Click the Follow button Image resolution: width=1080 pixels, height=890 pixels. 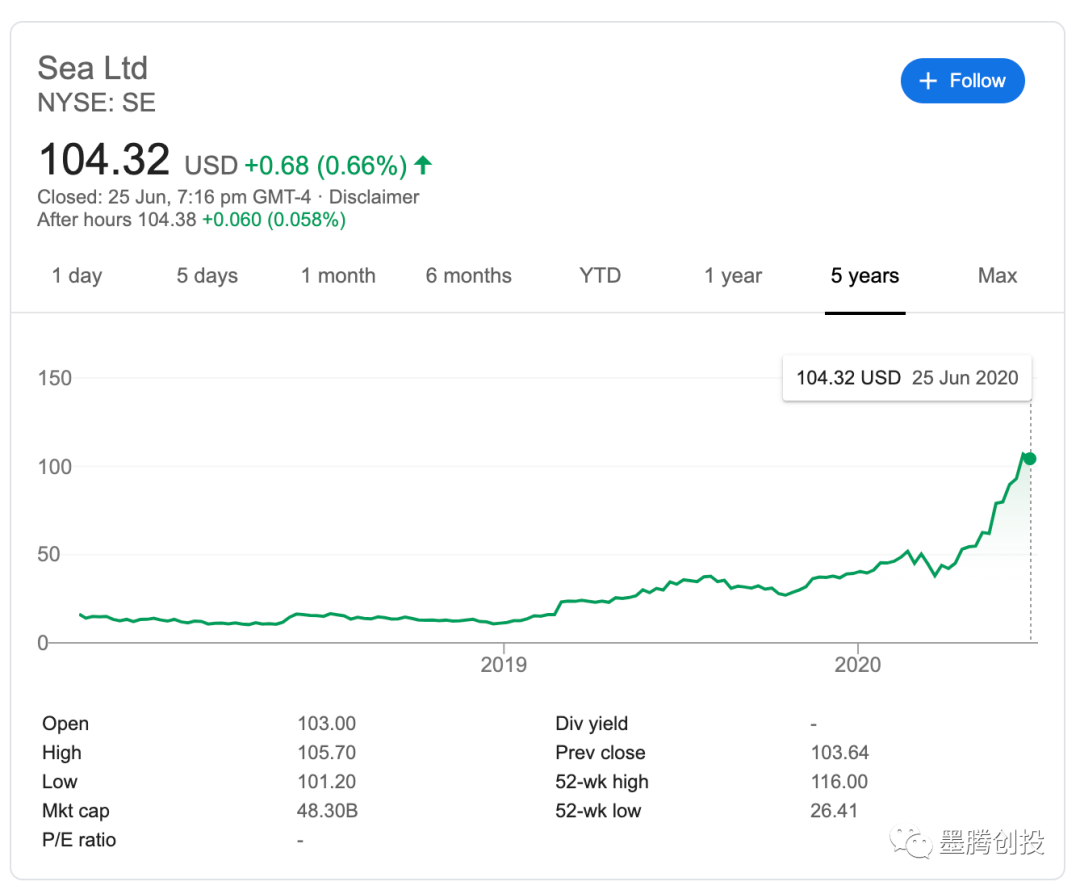pyautogui.click(x=962, y=81)
